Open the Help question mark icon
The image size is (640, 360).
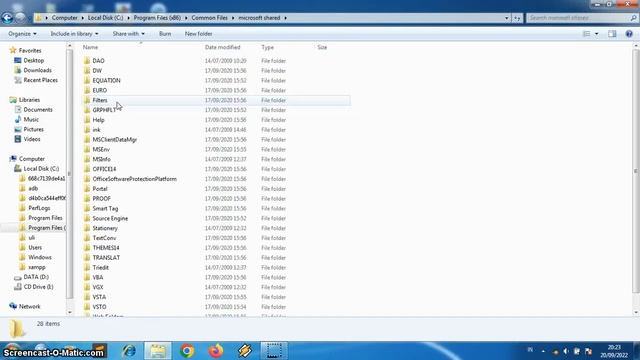coord(629,34)
